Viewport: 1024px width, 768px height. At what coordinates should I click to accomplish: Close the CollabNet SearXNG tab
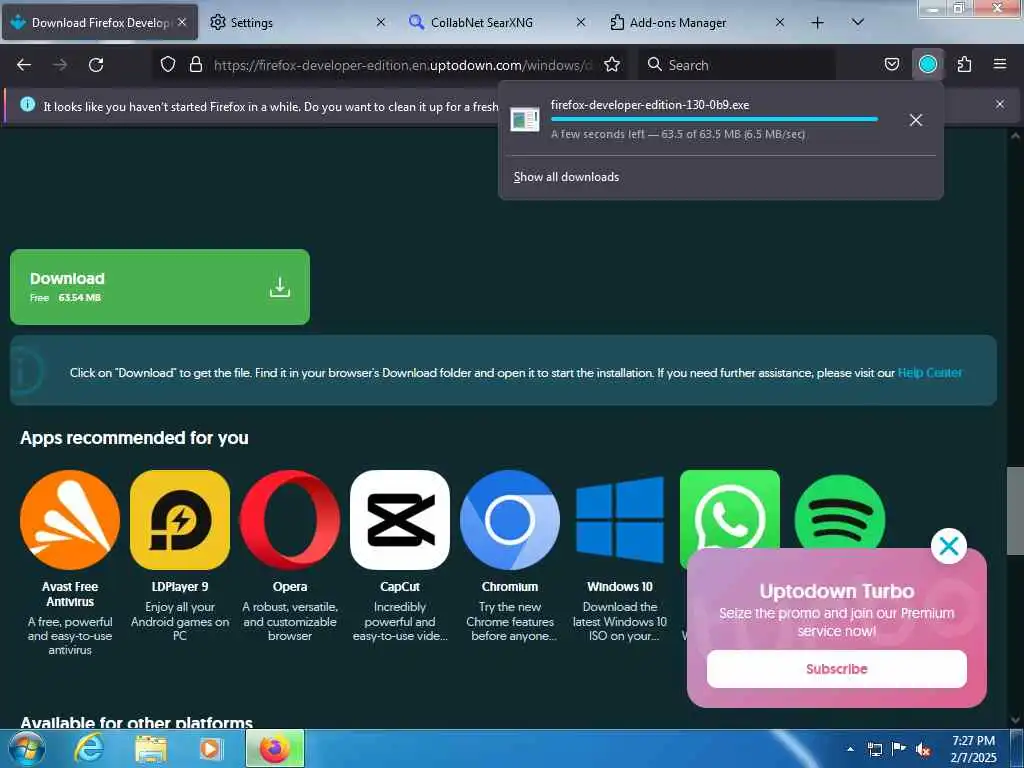[581, 23]
